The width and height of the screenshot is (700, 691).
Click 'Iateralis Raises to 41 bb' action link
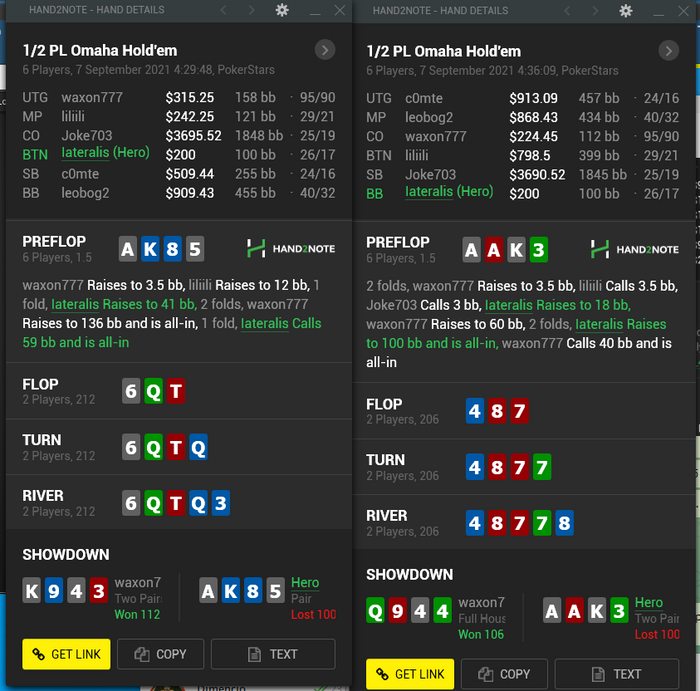pos(124,304)
